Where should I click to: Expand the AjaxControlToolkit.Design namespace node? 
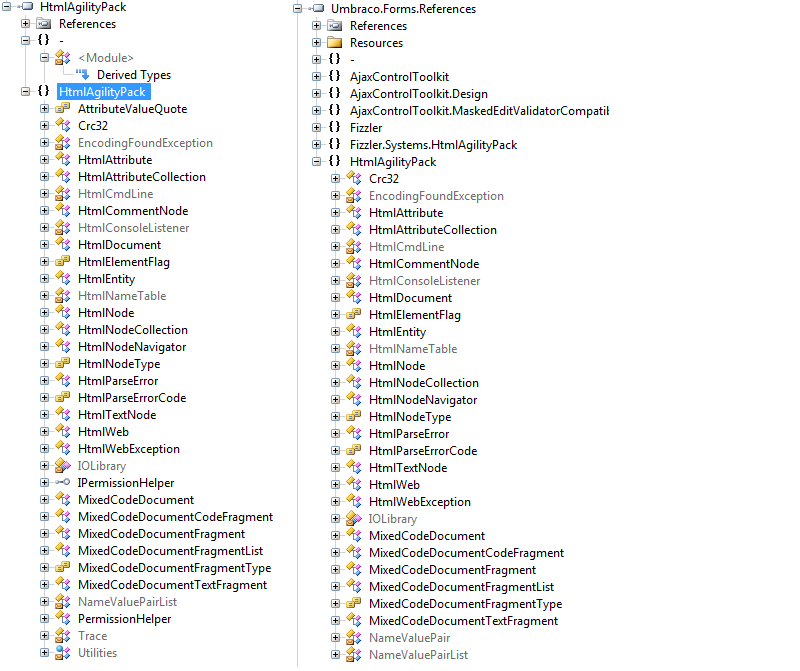(316, 93)
